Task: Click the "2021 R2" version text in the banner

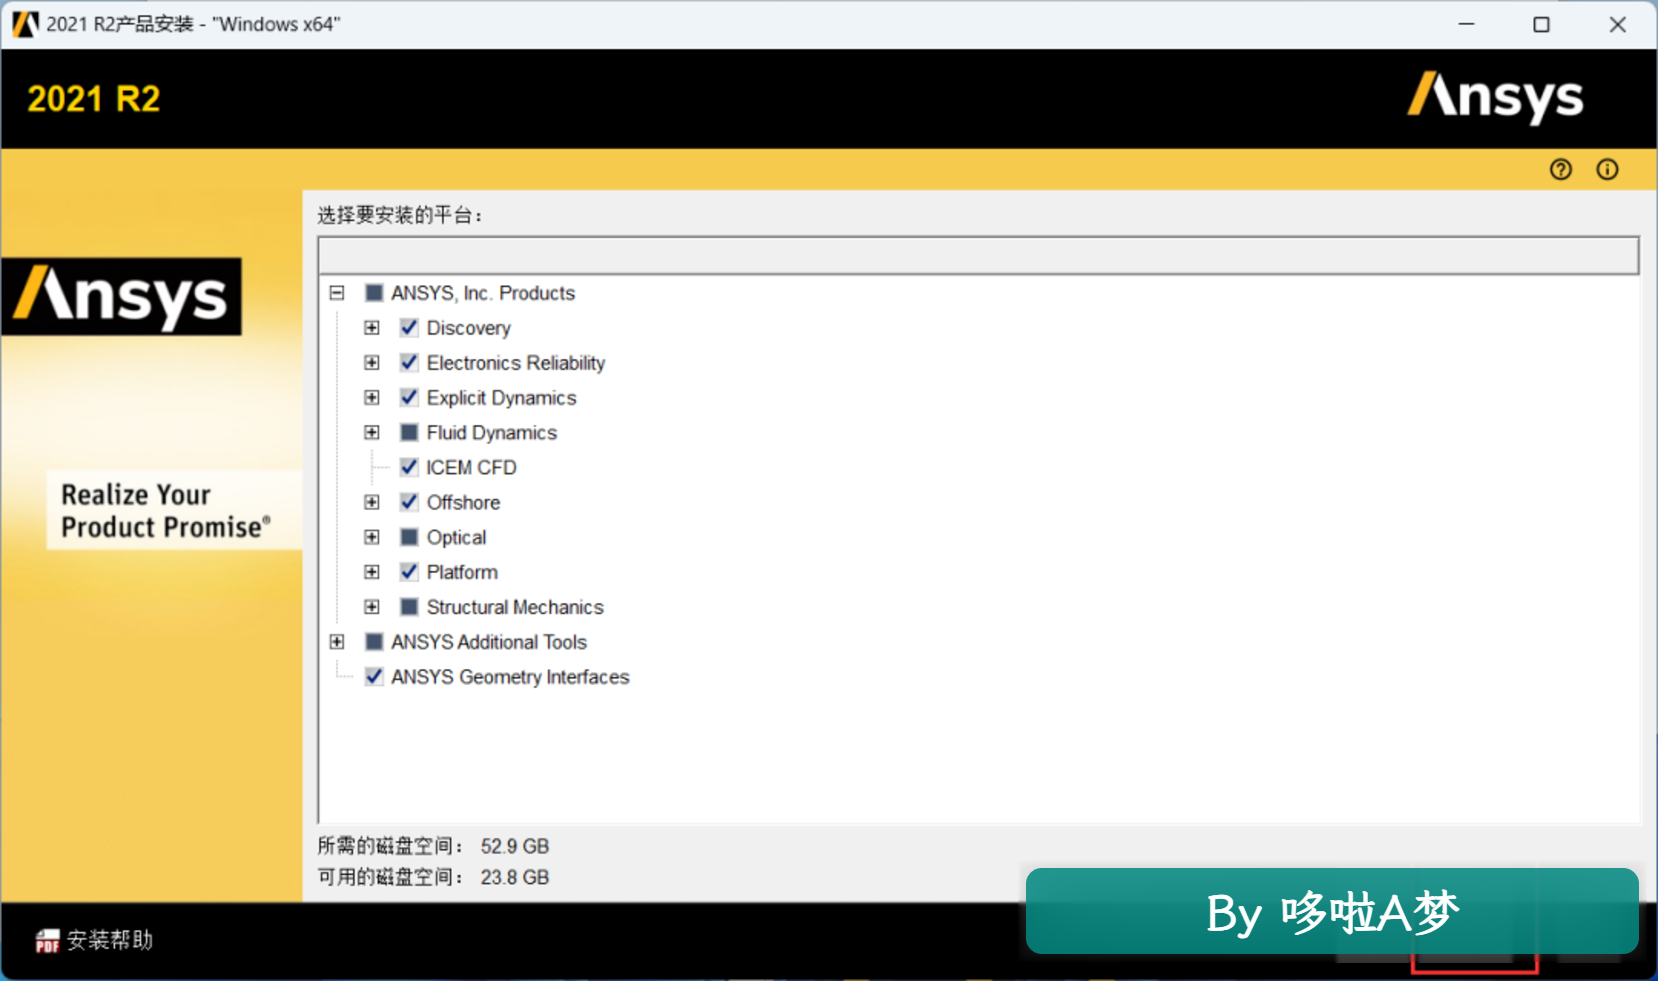Action: 94,99
